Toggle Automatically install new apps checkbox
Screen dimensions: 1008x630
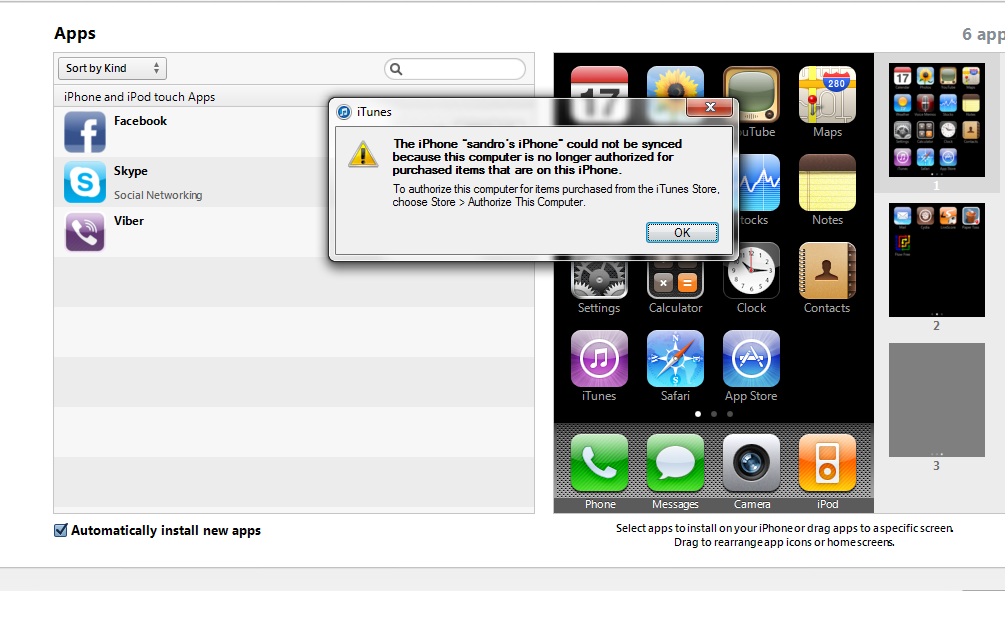(x=60, y=530)
